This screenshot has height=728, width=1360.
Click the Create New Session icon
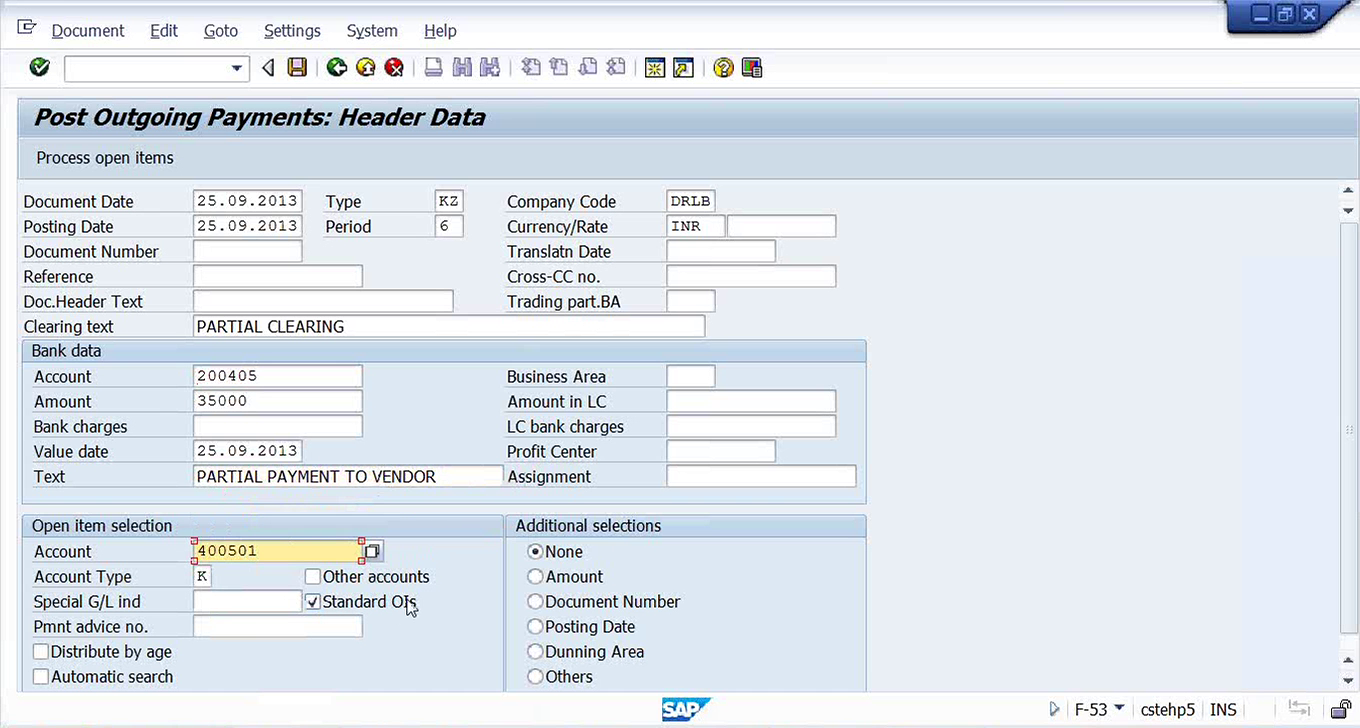(x=655, y=68)
